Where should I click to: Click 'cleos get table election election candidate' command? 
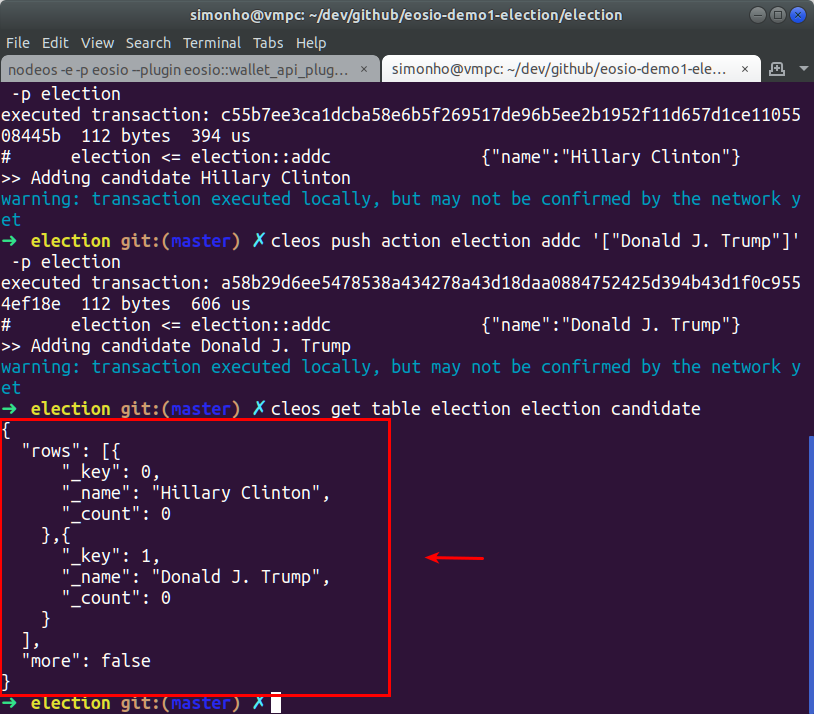click(x=485, y=409)
